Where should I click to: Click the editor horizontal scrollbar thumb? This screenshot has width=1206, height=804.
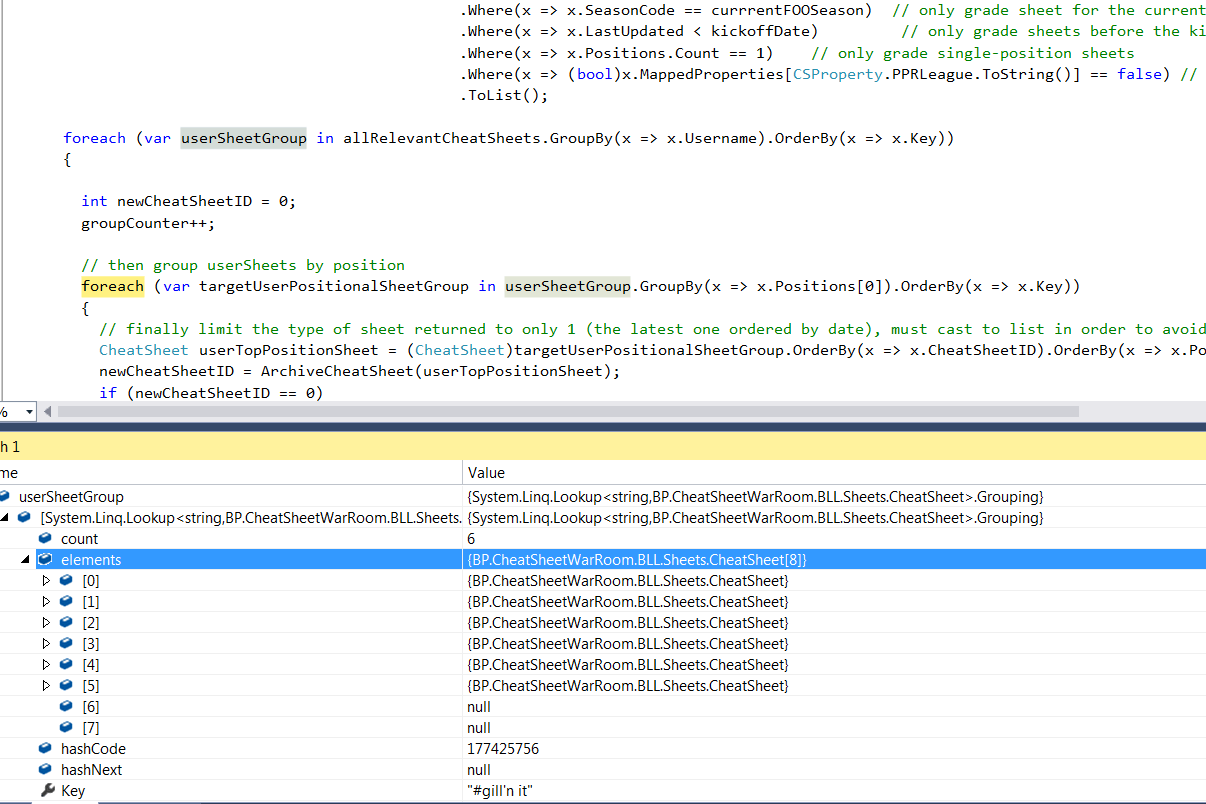pos(570,411)
